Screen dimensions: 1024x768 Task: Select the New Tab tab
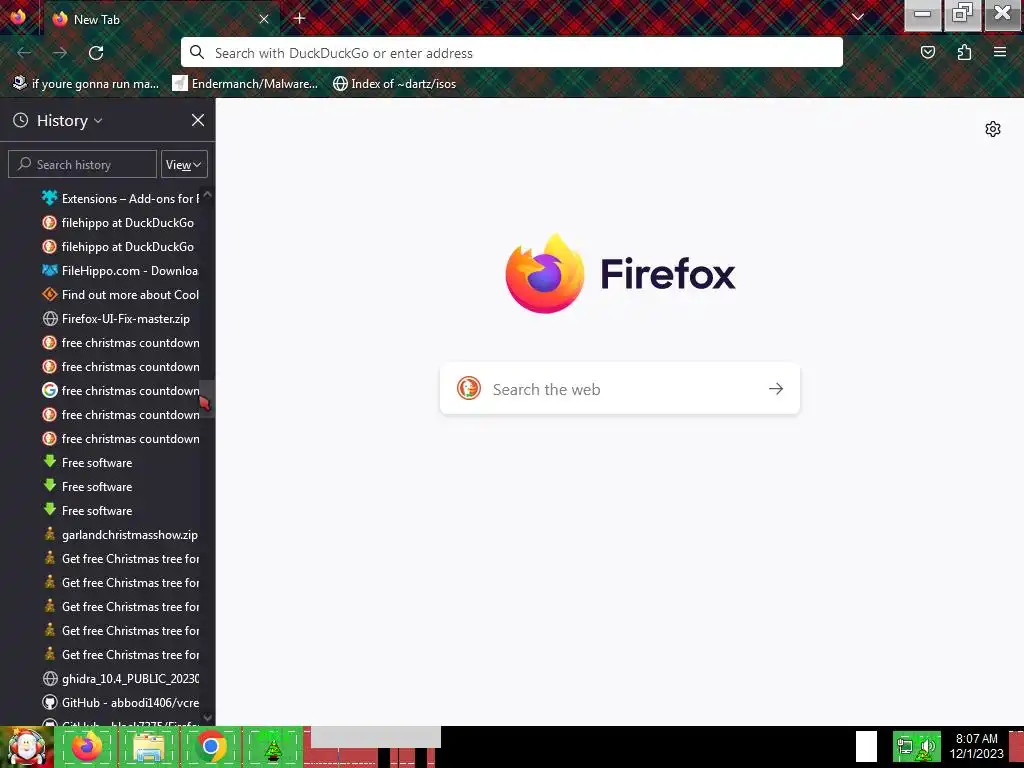click(x=160, y=19)
